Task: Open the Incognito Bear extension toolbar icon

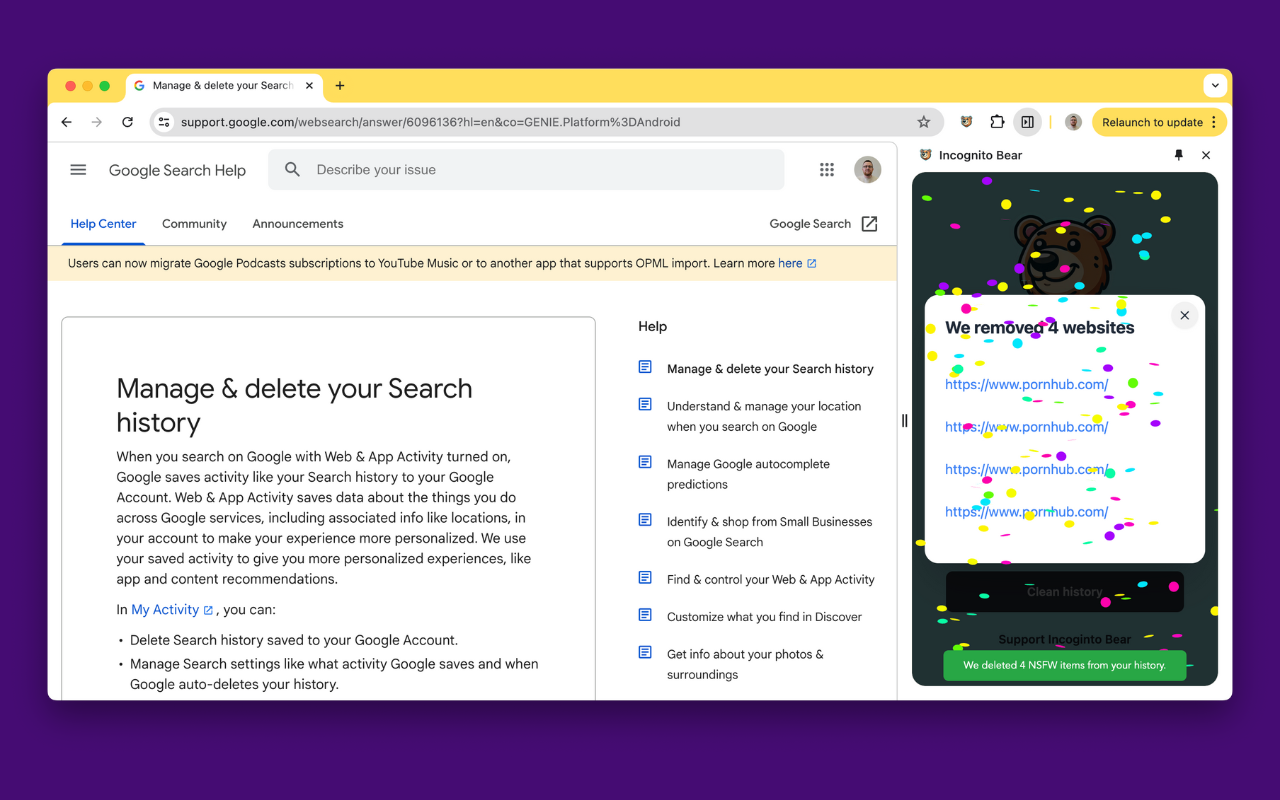Action: point(966,122)
